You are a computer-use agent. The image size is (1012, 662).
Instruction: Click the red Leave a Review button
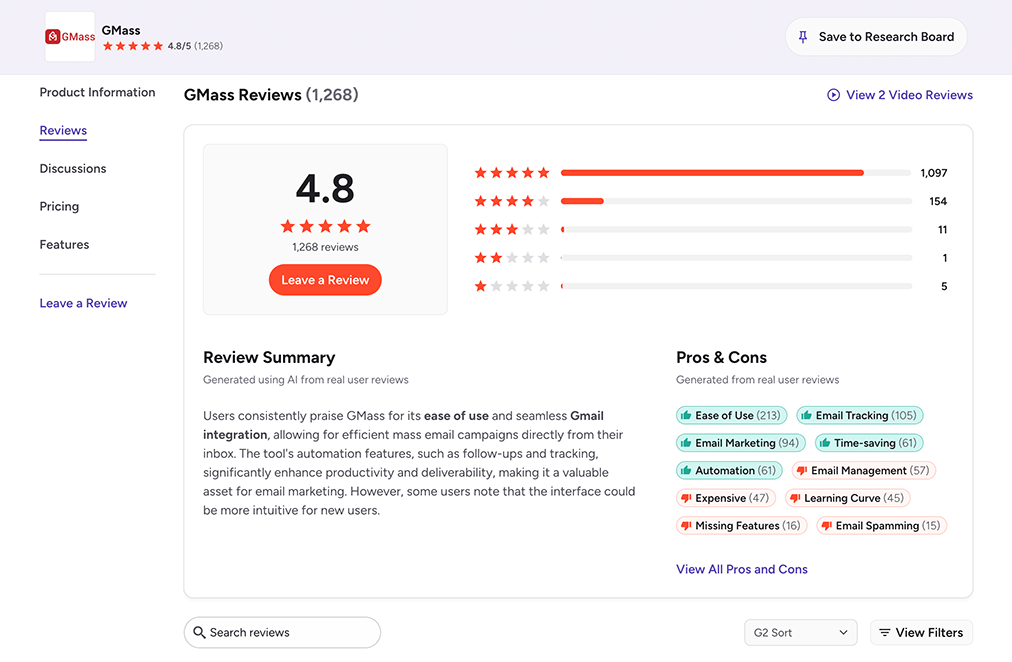point(325,280)
